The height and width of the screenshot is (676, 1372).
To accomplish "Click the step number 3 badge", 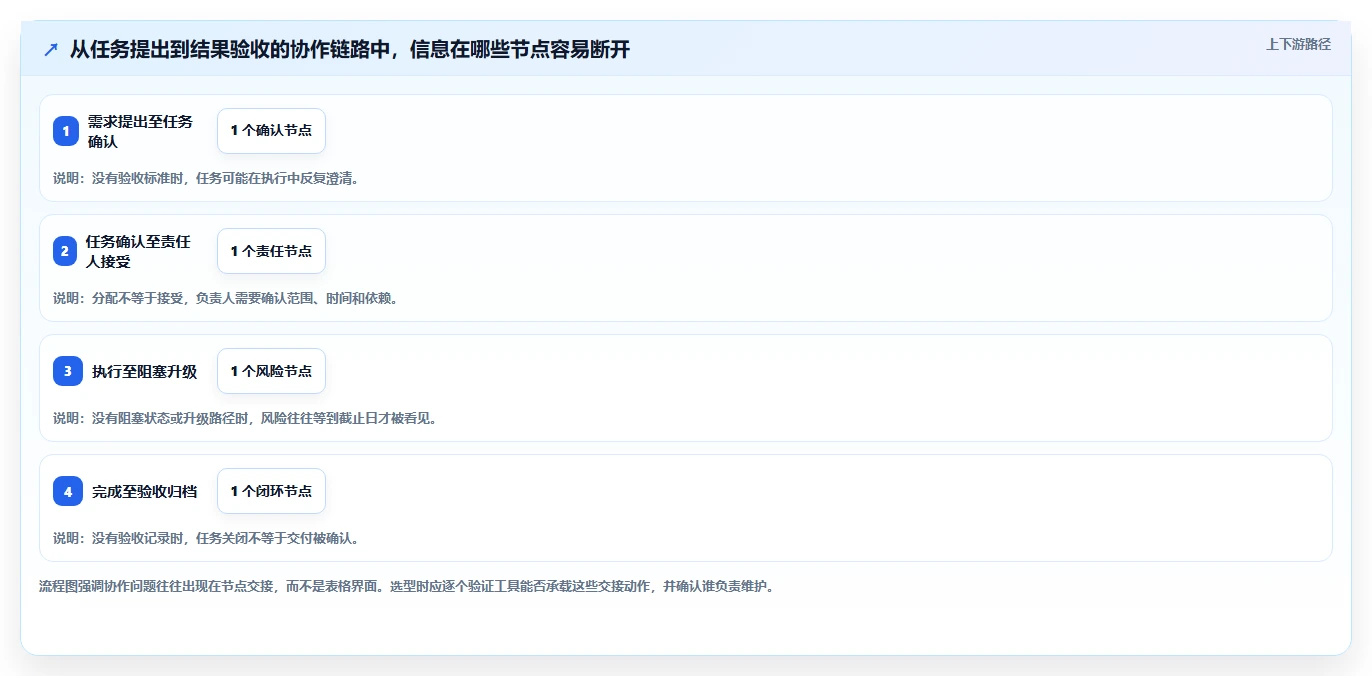I will pos(68,371).
